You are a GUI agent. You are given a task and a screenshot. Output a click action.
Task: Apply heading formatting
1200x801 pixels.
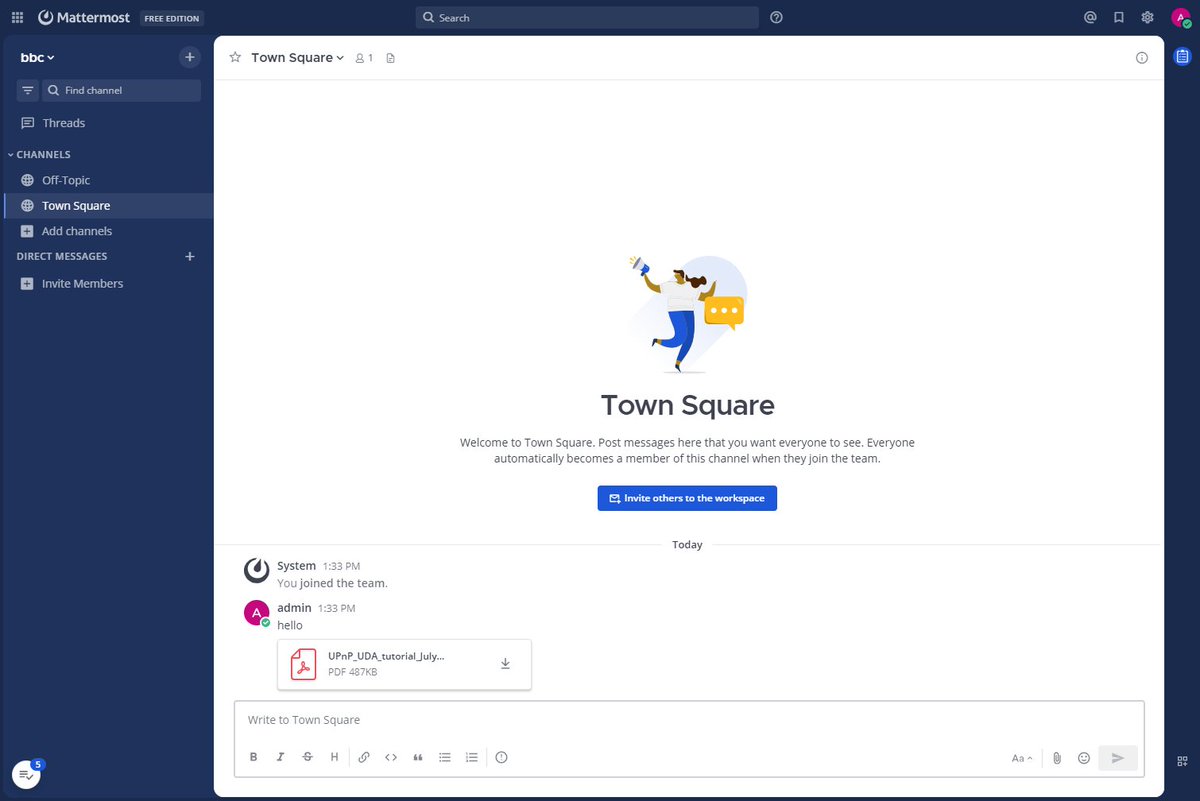click(x=334, y=757)
